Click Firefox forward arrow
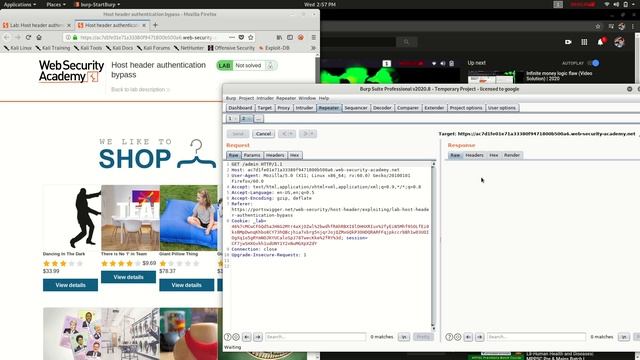This screenshot has height=360, width=640. click(x=18, y=37)
